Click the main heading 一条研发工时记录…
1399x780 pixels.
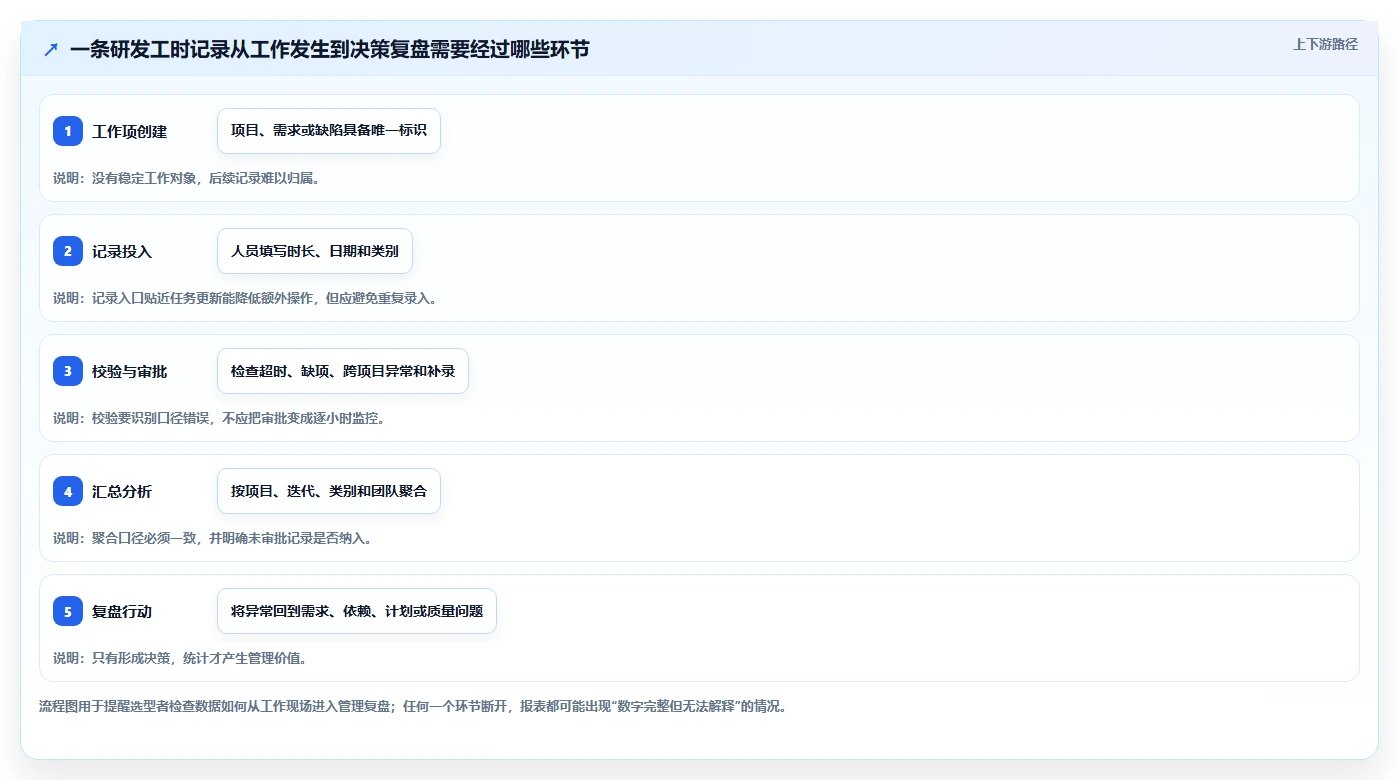click(x=330, y=49)
